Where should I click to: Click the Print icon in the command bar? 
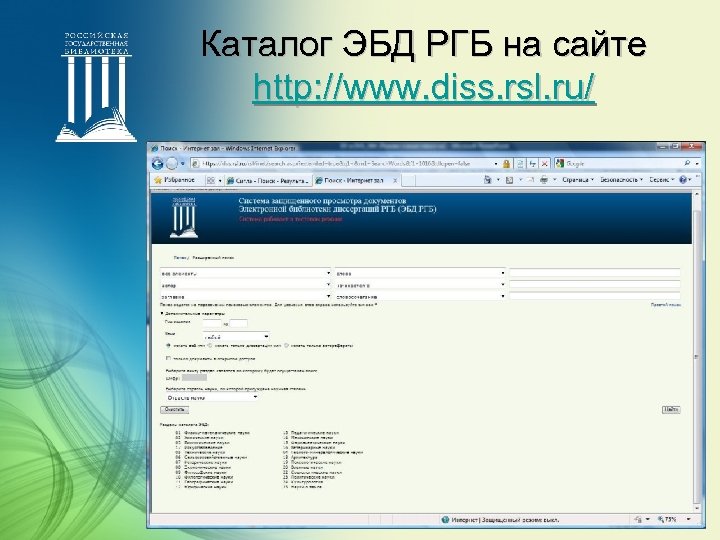pos(544,180)
